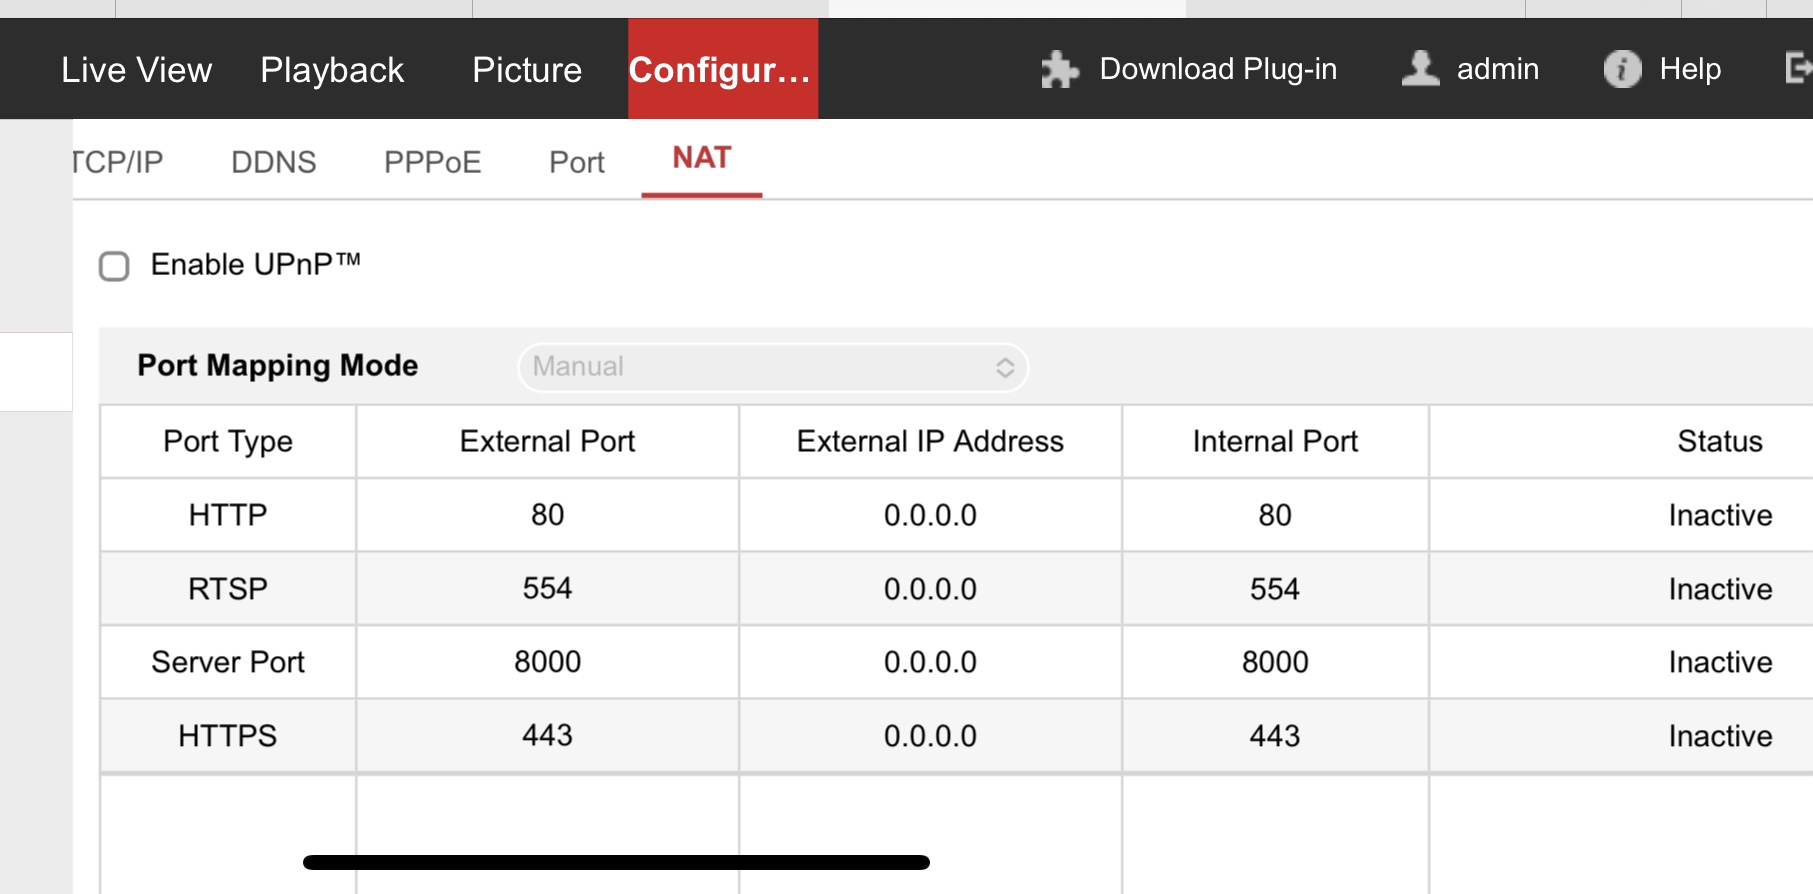The image size is (1813, 894).
Task: Switch to the DDNS tab
Action: pyautogui.click(x=273, y=162)
